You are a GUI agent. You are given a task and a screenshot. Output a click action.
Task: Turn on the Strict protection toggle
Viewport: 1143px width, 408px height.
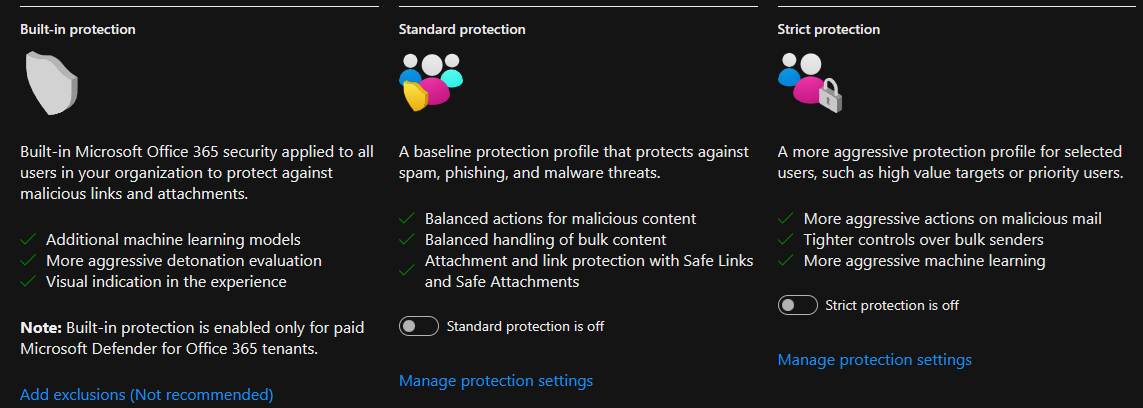[797, 305]
